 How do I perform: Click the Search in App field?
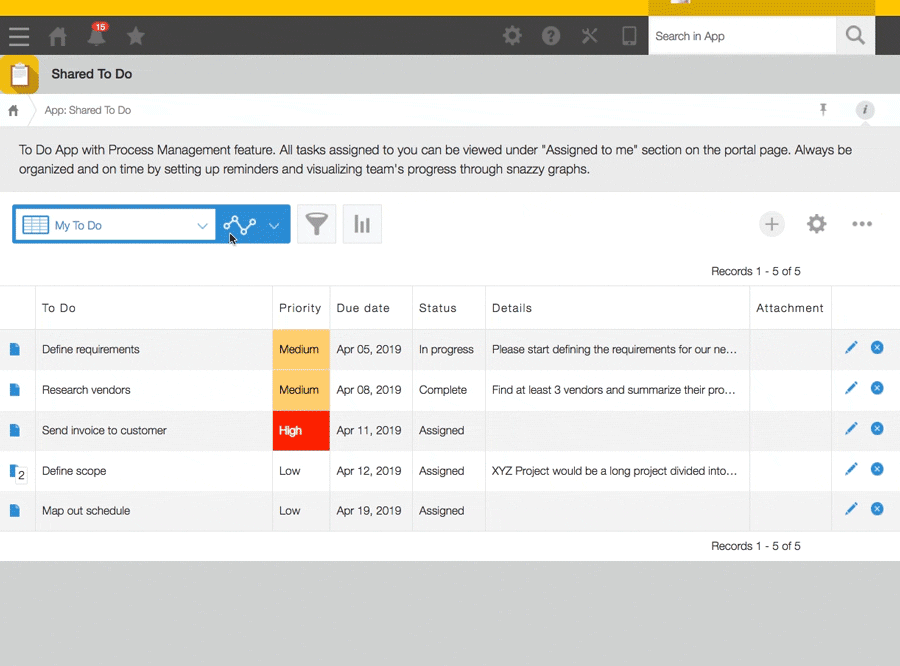(741, 36)
